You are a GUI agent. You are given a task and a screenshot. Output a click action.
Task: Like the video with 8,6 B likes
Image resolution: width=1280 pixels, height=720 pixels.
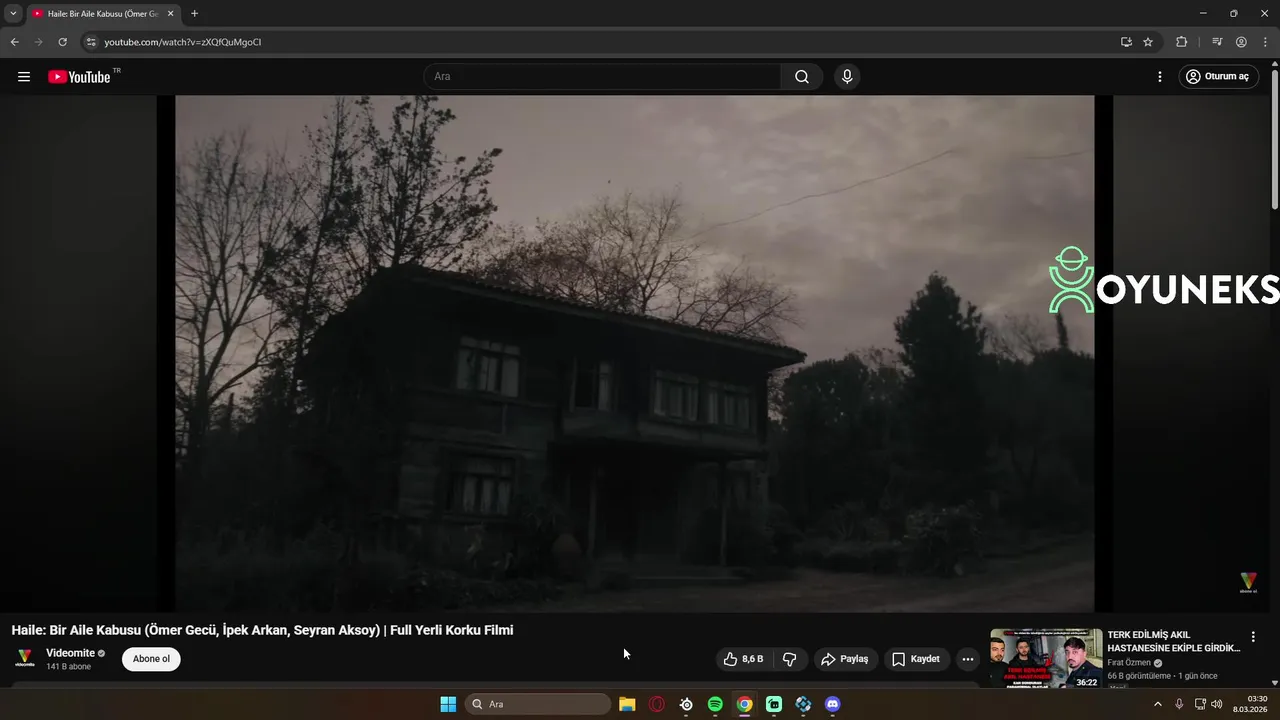pyautogui.click(x=742, y=659)
